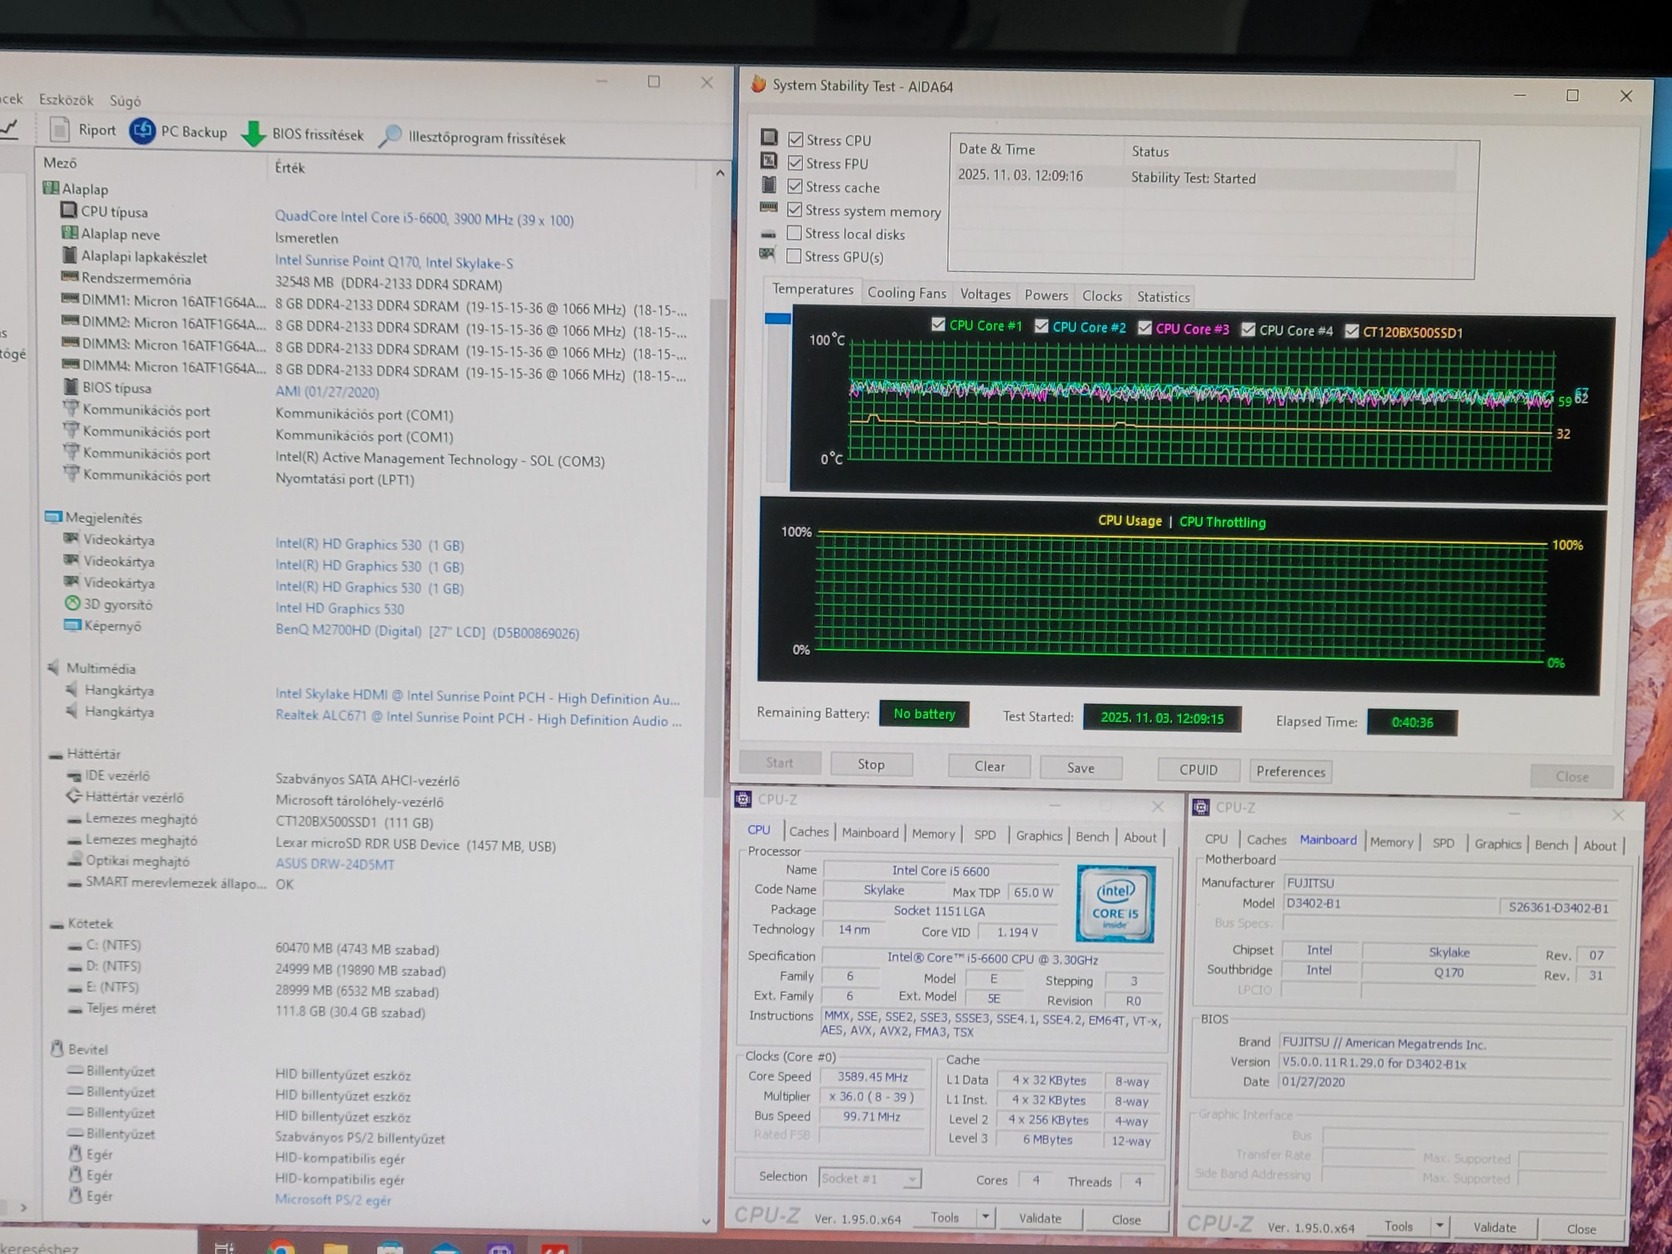Click the icon beside Stress FPU

tap(769, 161)
